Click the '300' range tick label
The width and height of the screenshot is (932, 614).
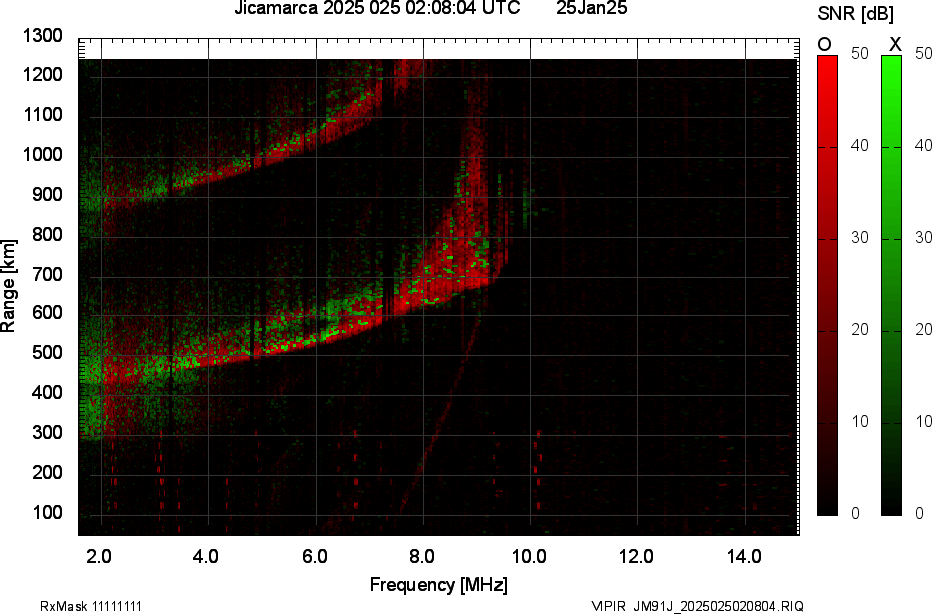pos(47,432)
